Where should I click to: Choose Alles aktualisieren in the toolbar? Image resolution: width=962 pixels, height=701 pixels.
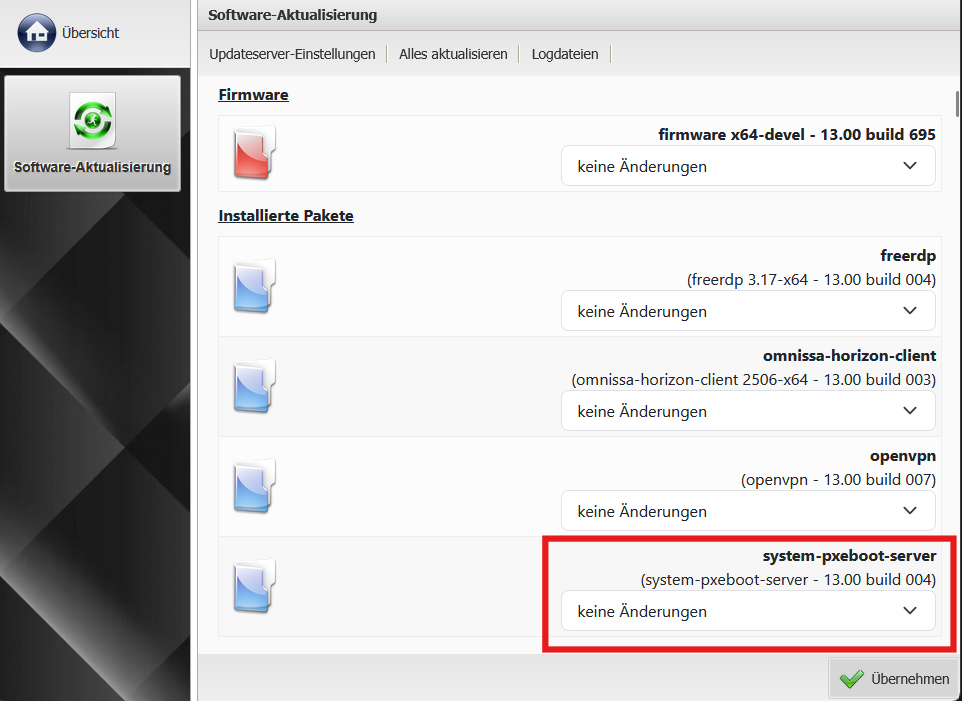click(x=453, y=54)
